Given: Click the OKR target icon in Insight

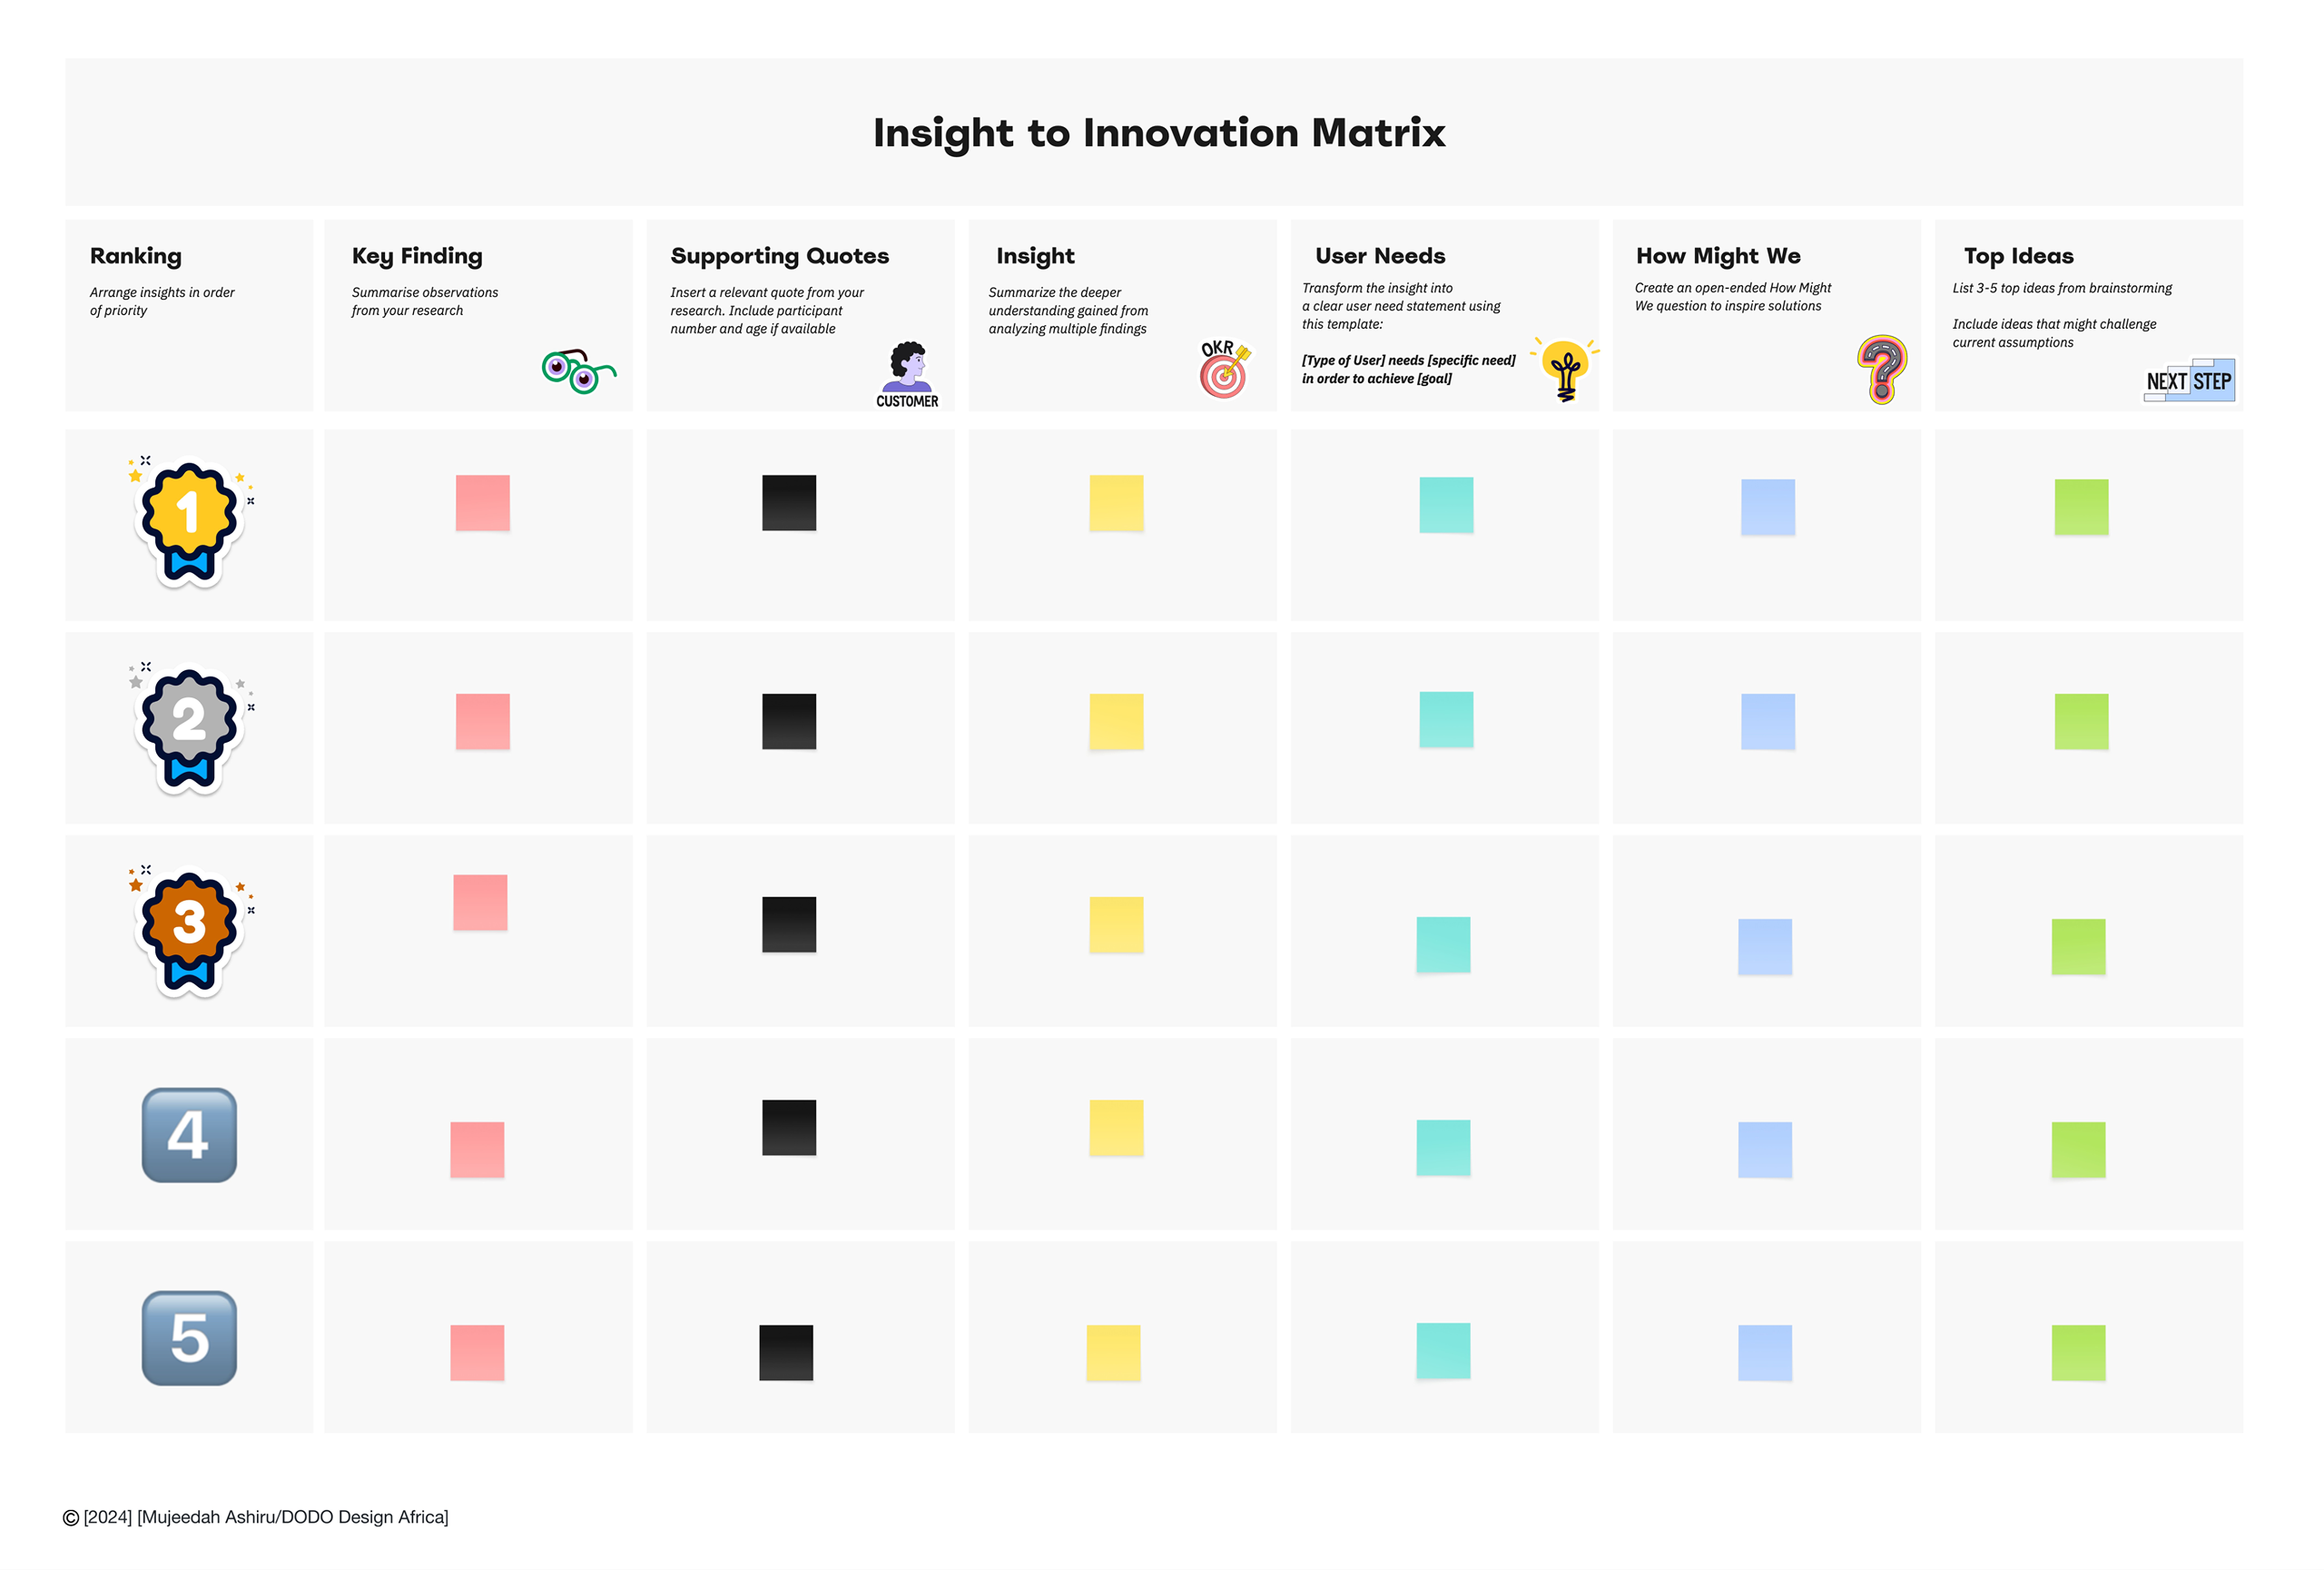Looking at the screenshot, I should 1224,369.
